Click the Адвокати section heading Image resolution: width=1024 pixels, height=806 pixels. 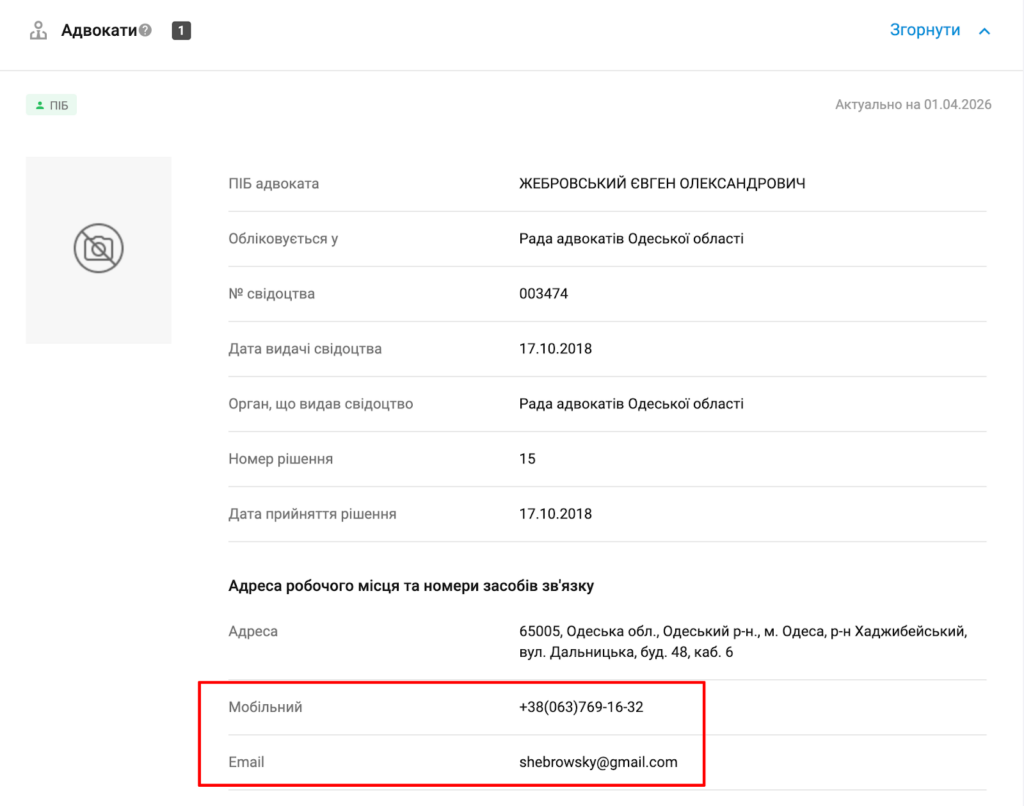[98, 30]
